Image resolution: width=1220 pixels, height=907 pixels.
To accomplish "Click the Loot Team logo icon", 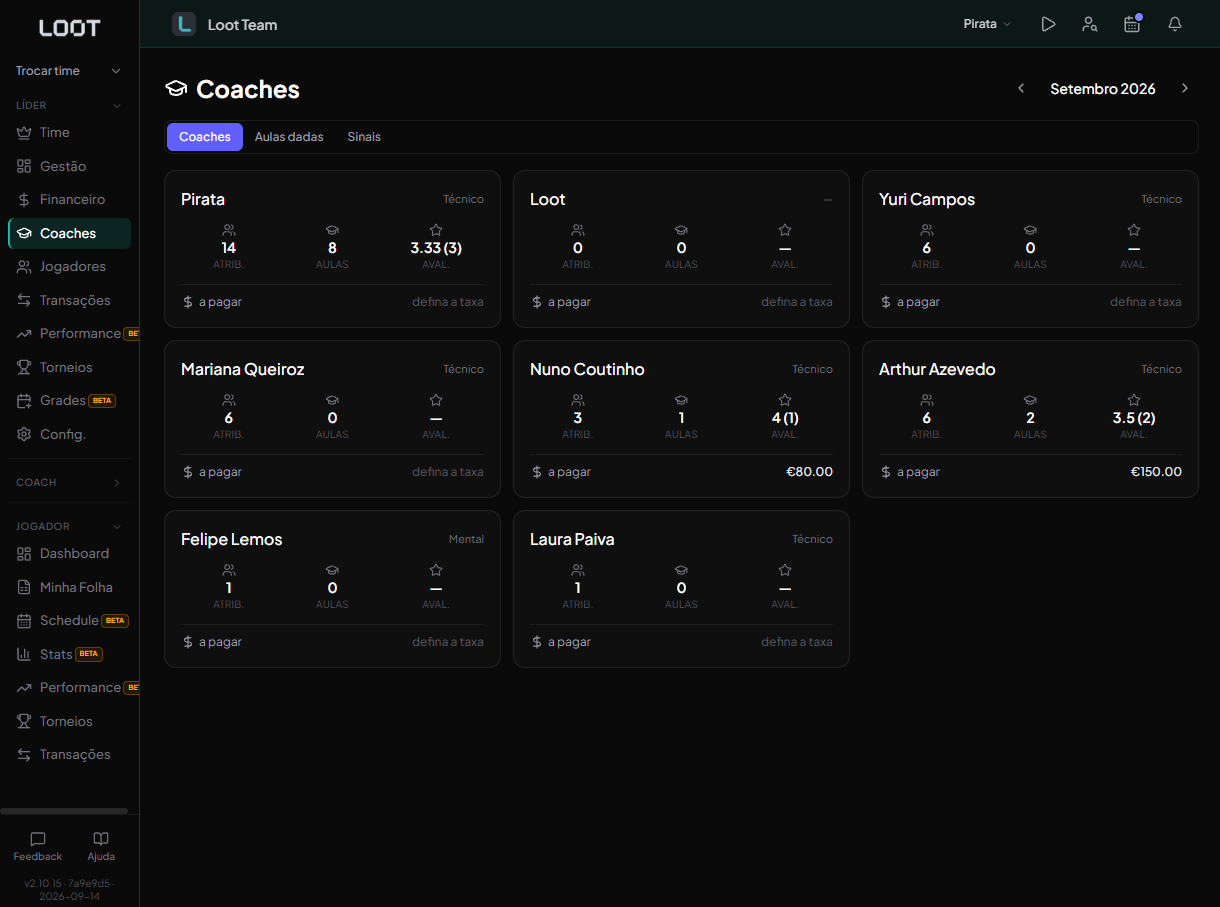I will click(184, 24).
